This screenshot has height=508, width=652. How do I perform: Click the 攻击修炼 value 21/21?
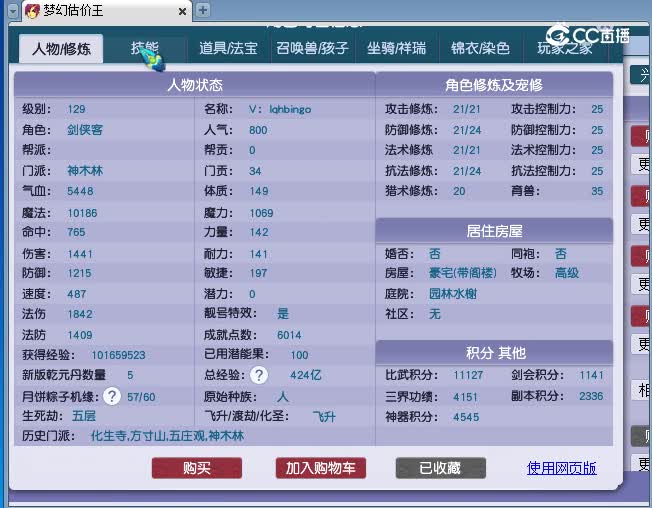[x=467, y=109]
